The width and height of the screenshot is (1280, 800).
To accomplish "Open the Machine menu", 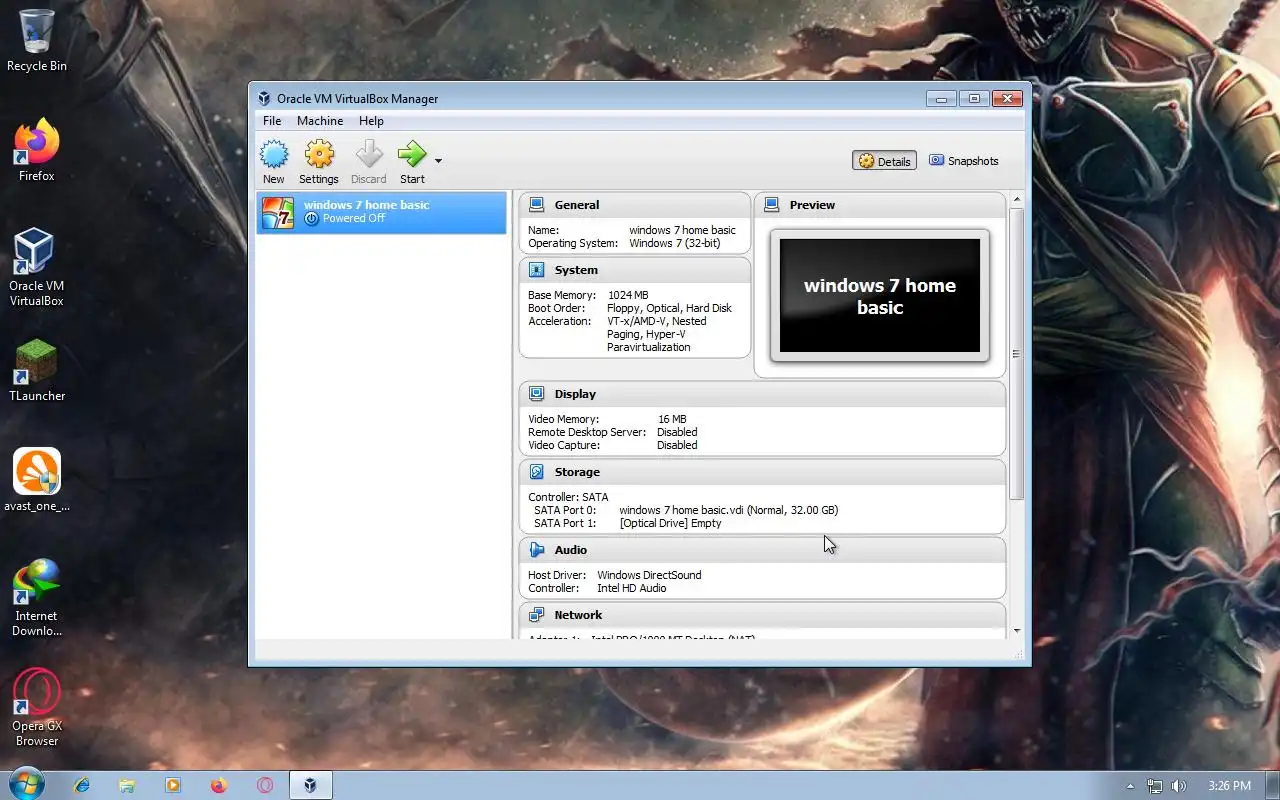I will 320,121.
